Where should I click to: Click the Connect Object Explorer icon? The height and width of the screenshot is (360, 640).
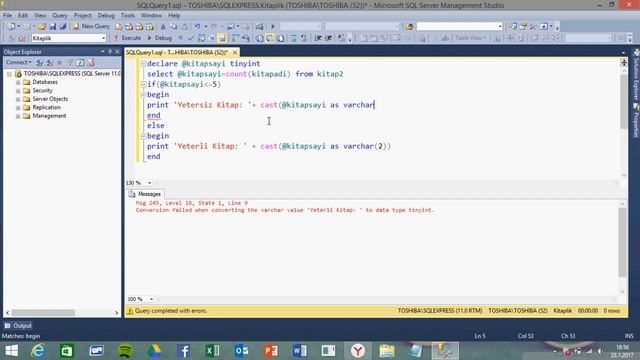40,62
